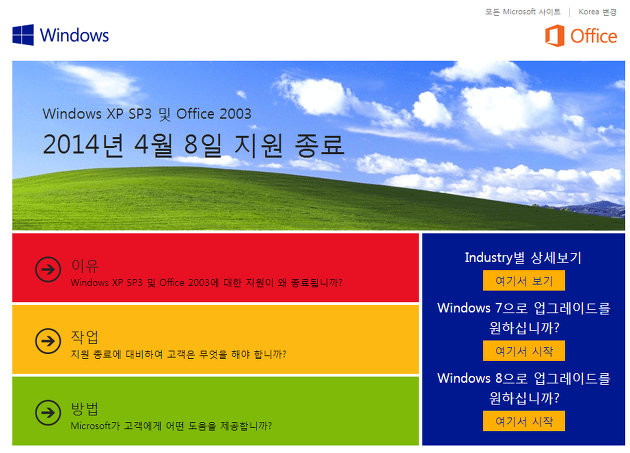The height and width of the screenshot is (453, 630).
Task: Click the '2014년 4월 8일 지원 종료' headline
Action: [194, 145]
